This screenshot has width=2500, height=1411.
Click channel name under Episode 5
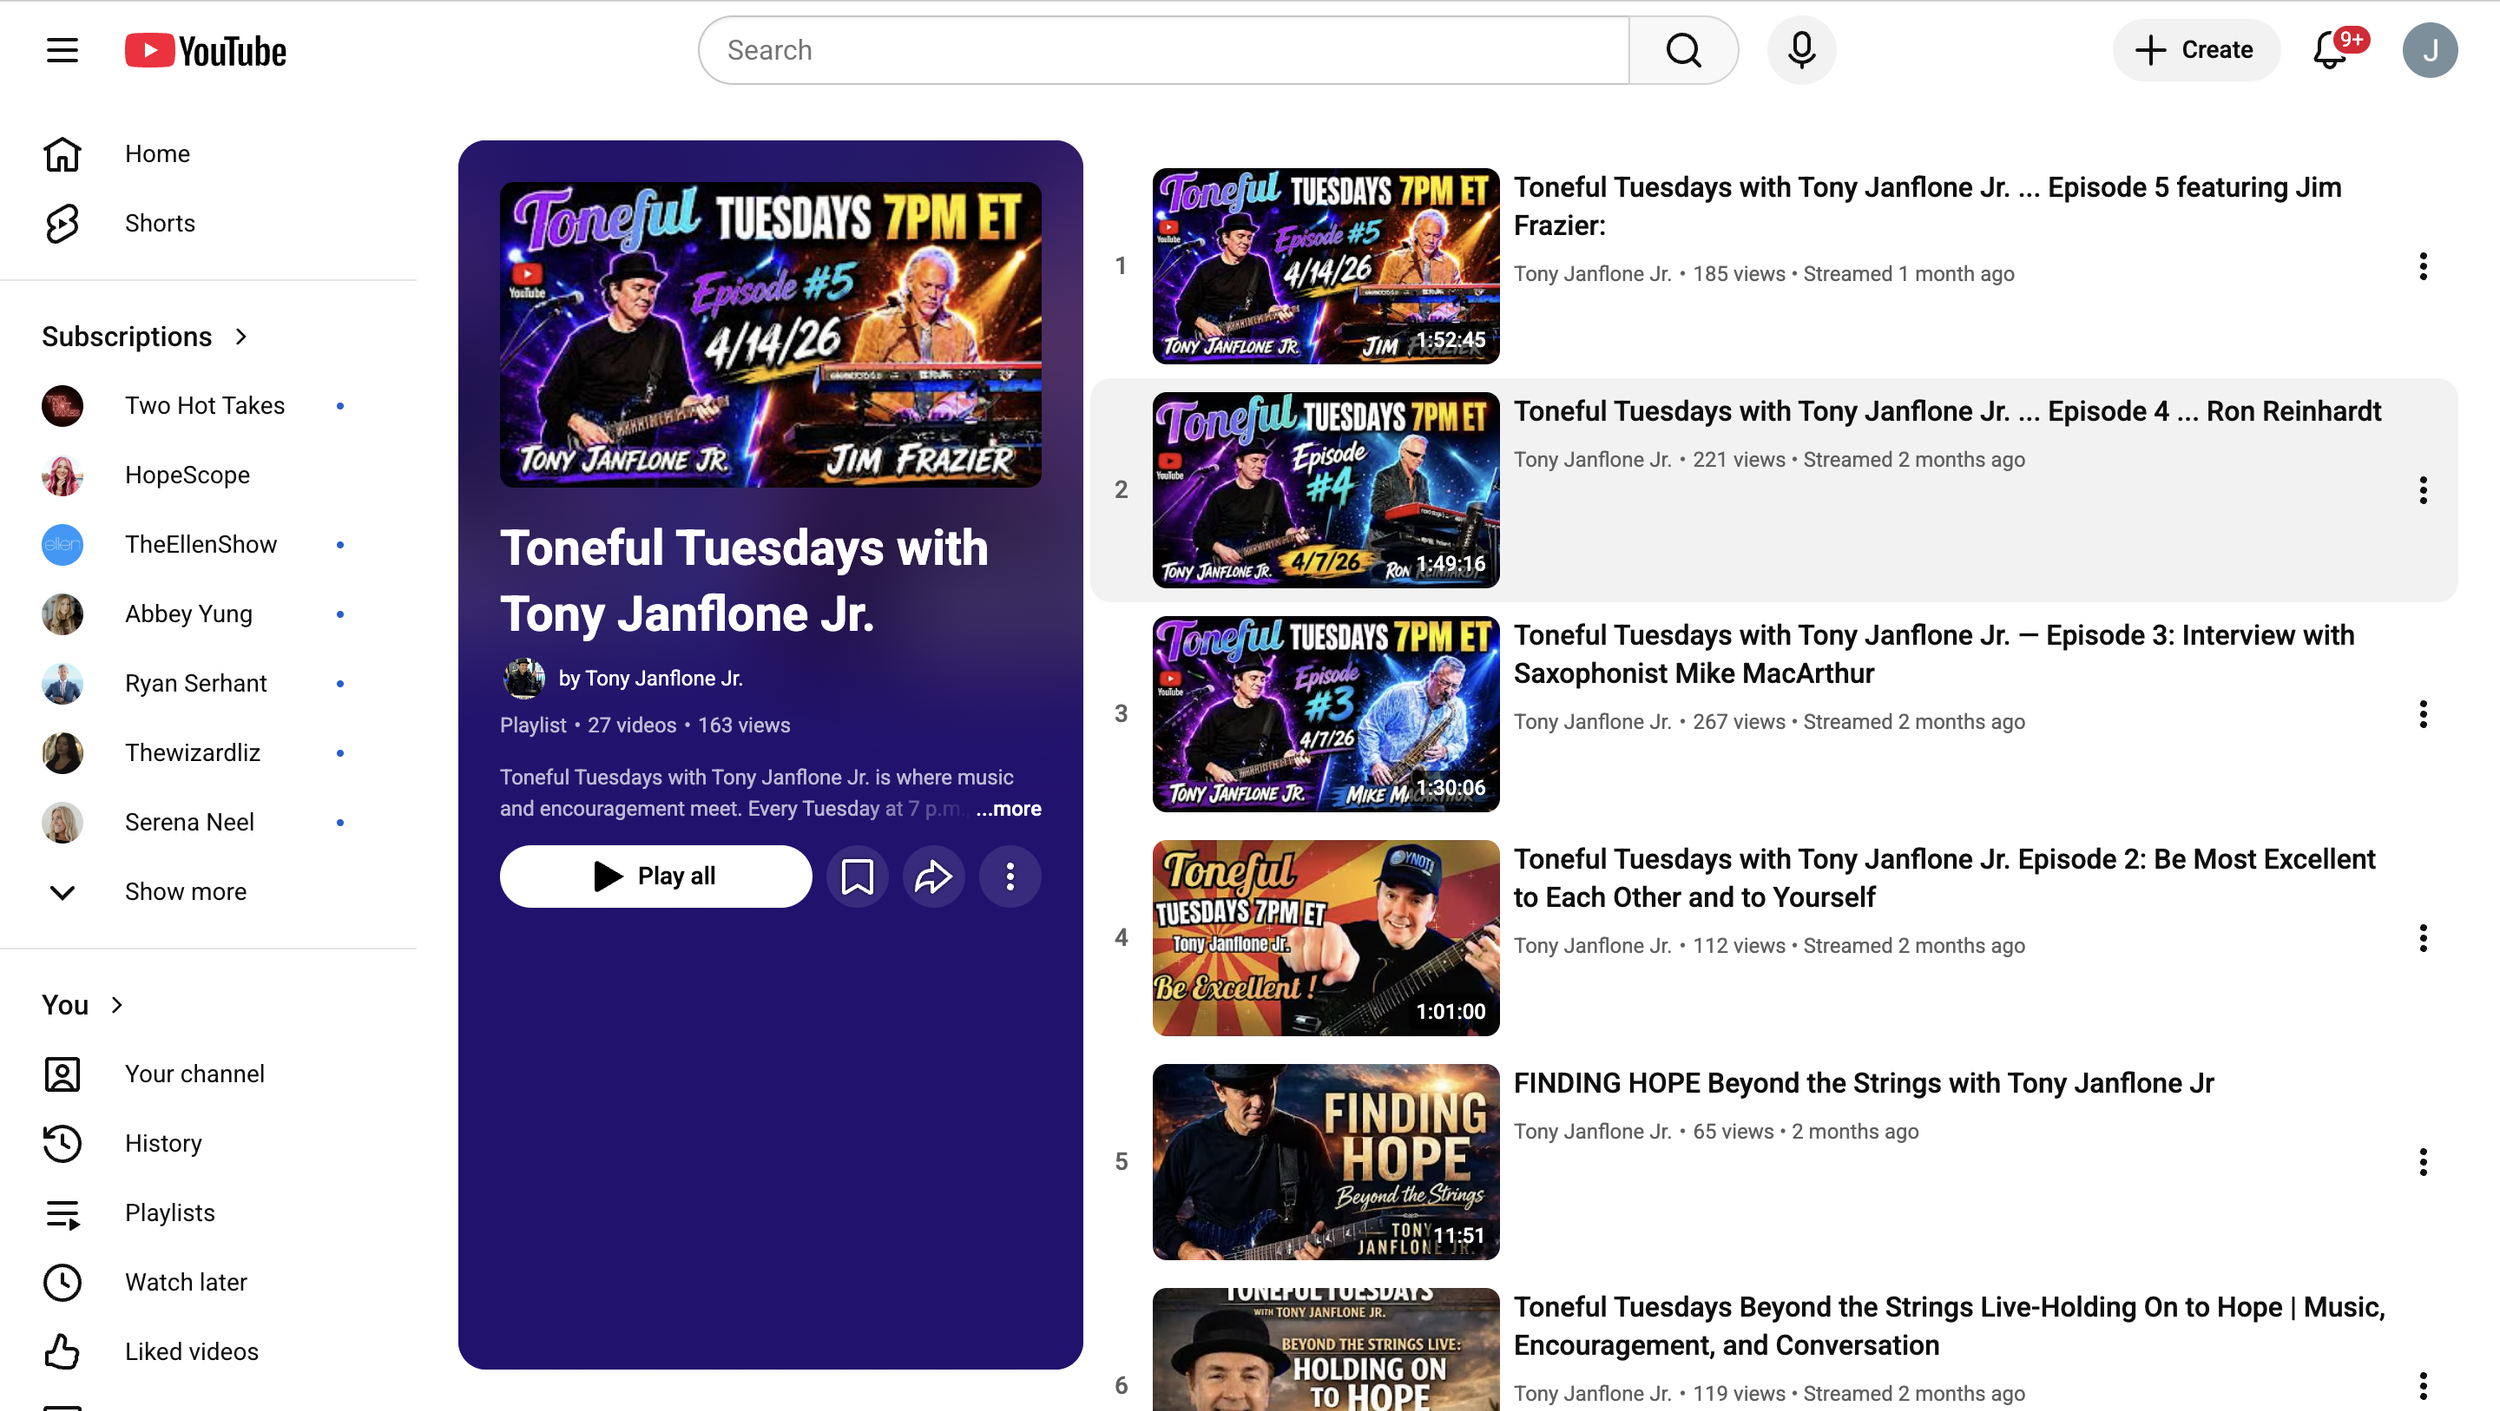click(x=1592, y=274)
